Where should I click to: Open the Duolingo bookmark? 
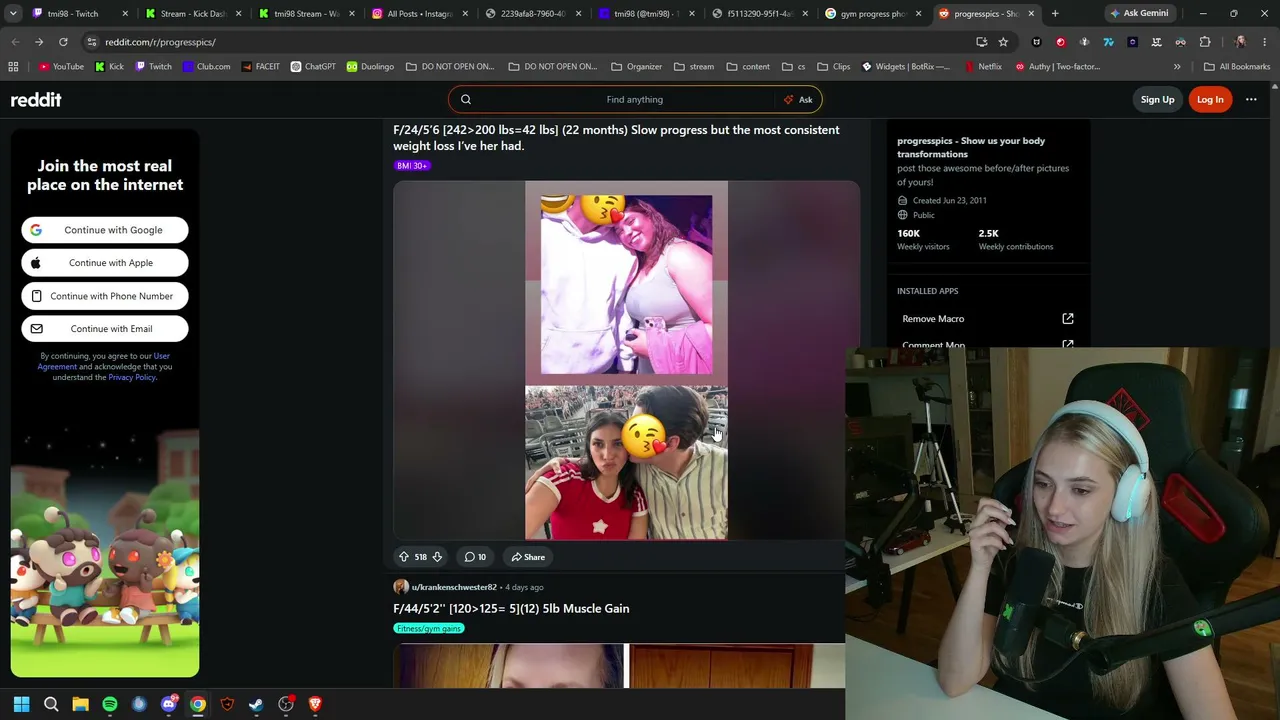coord(370,67)
